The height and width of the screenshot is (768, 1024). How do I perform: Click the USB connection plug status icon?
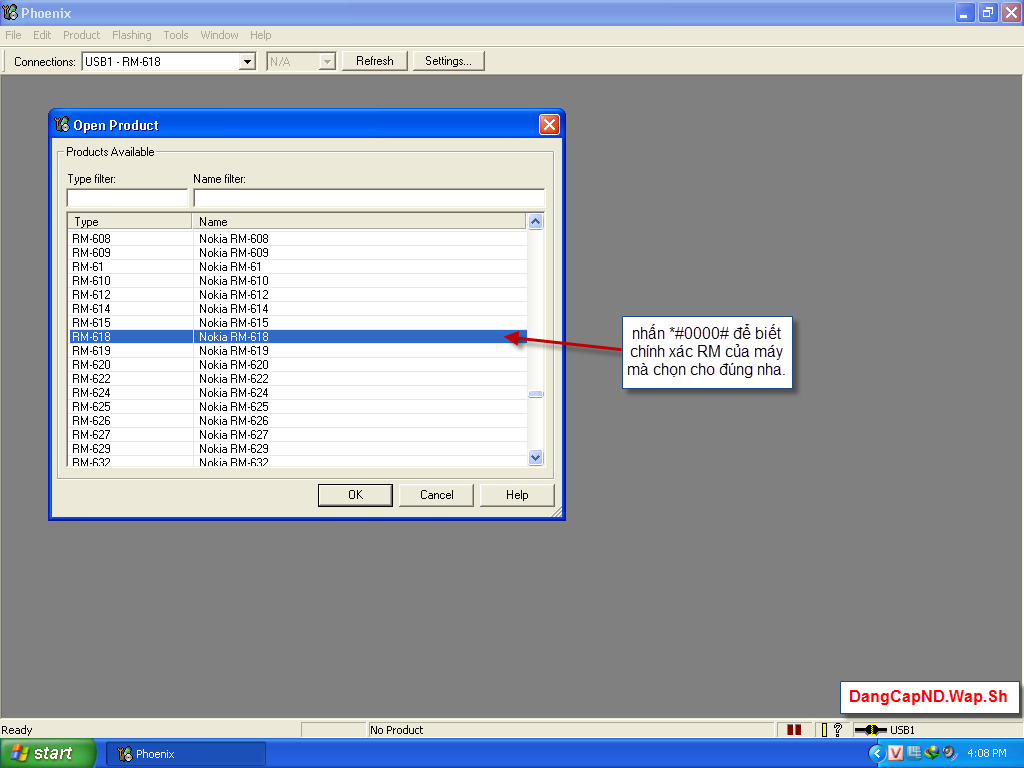click(871, 729)
